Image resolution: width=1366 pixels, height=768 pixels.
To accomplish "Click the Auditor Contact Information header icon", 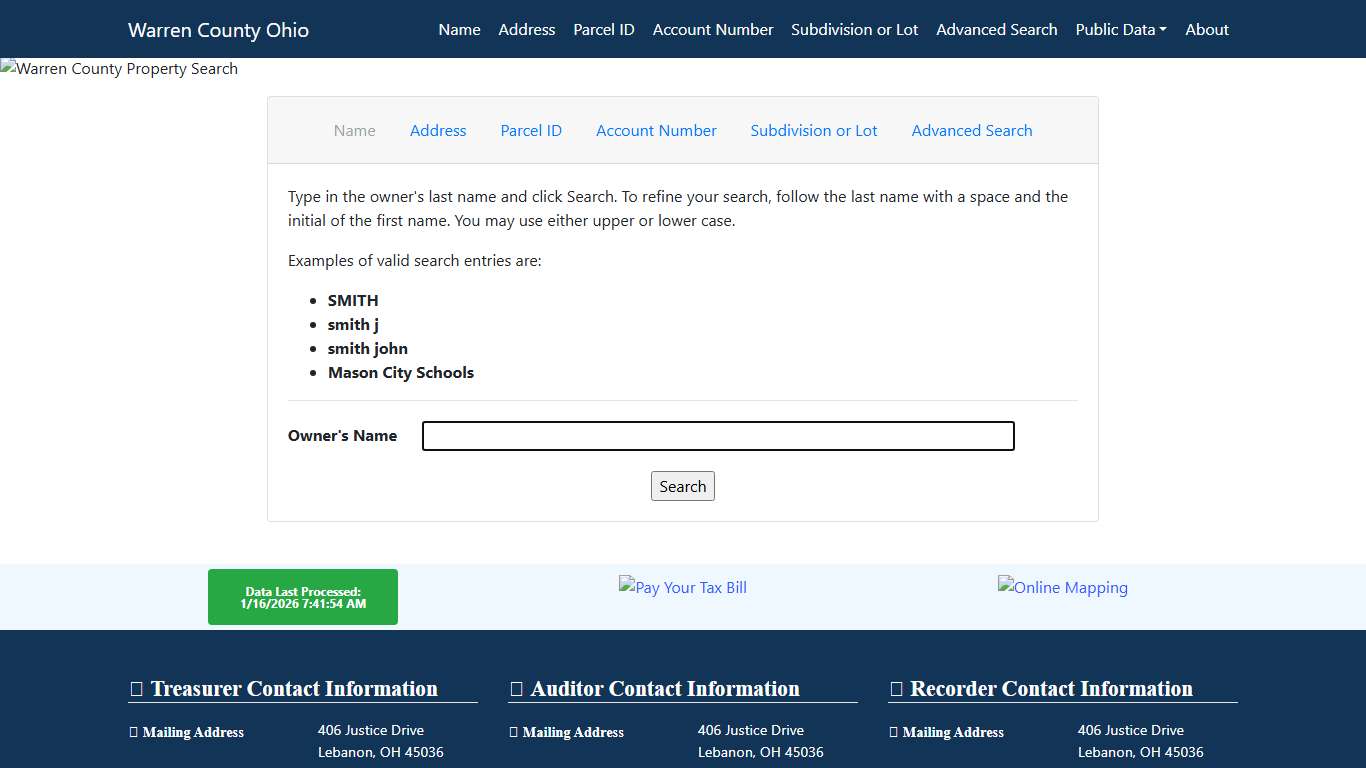I will tap(516, 688).
